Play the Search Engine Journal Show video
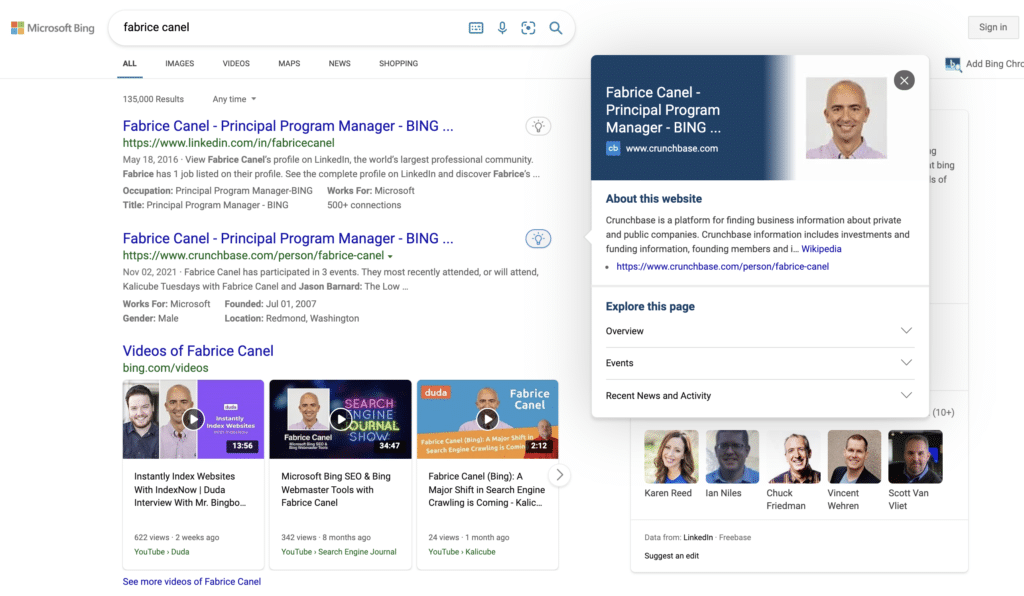Image resolution: width=1024 pixels, height=596 pixels. [x=340, y=419]
